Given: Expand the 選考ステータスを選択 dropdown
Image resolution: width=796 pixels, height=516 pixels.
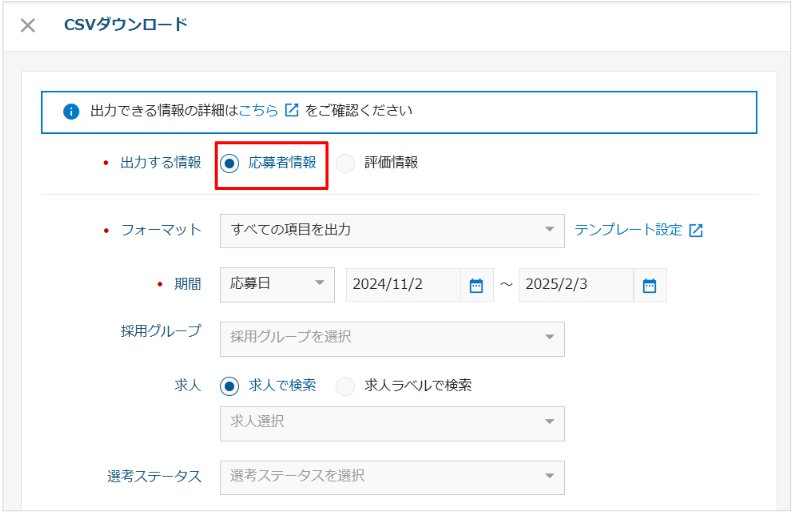Looking at the screenshot, I should pos(392,477).
